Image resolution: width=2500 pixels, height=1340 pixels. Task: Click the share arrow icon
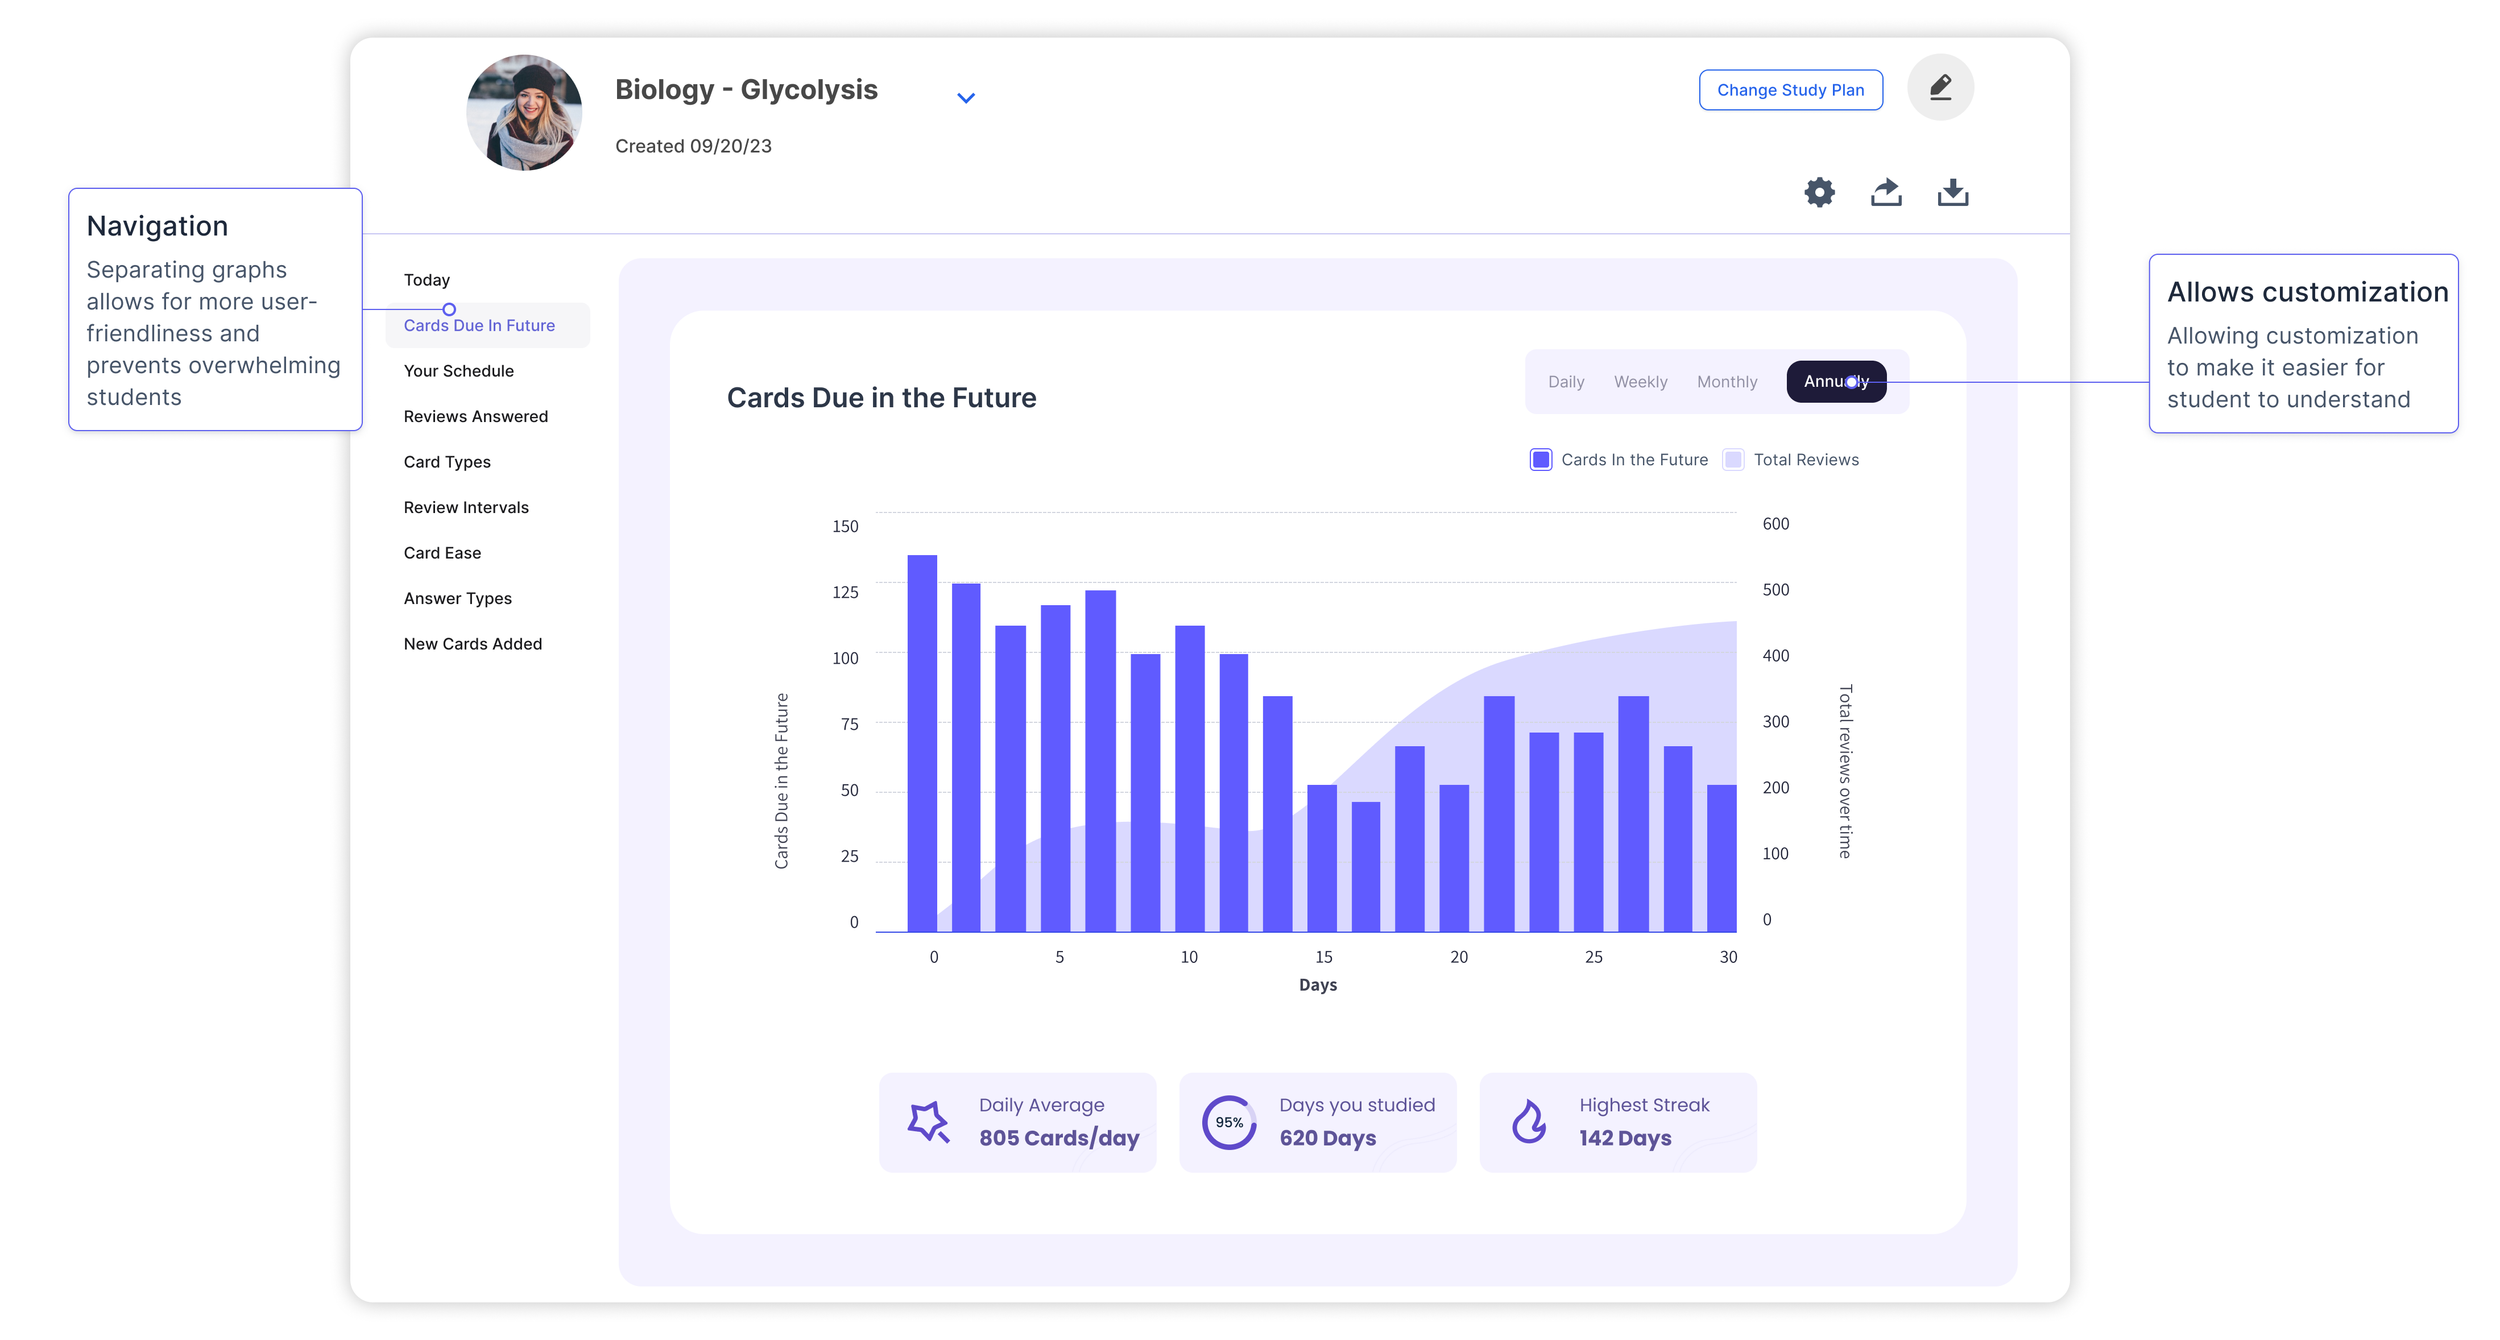point(1886,192)
